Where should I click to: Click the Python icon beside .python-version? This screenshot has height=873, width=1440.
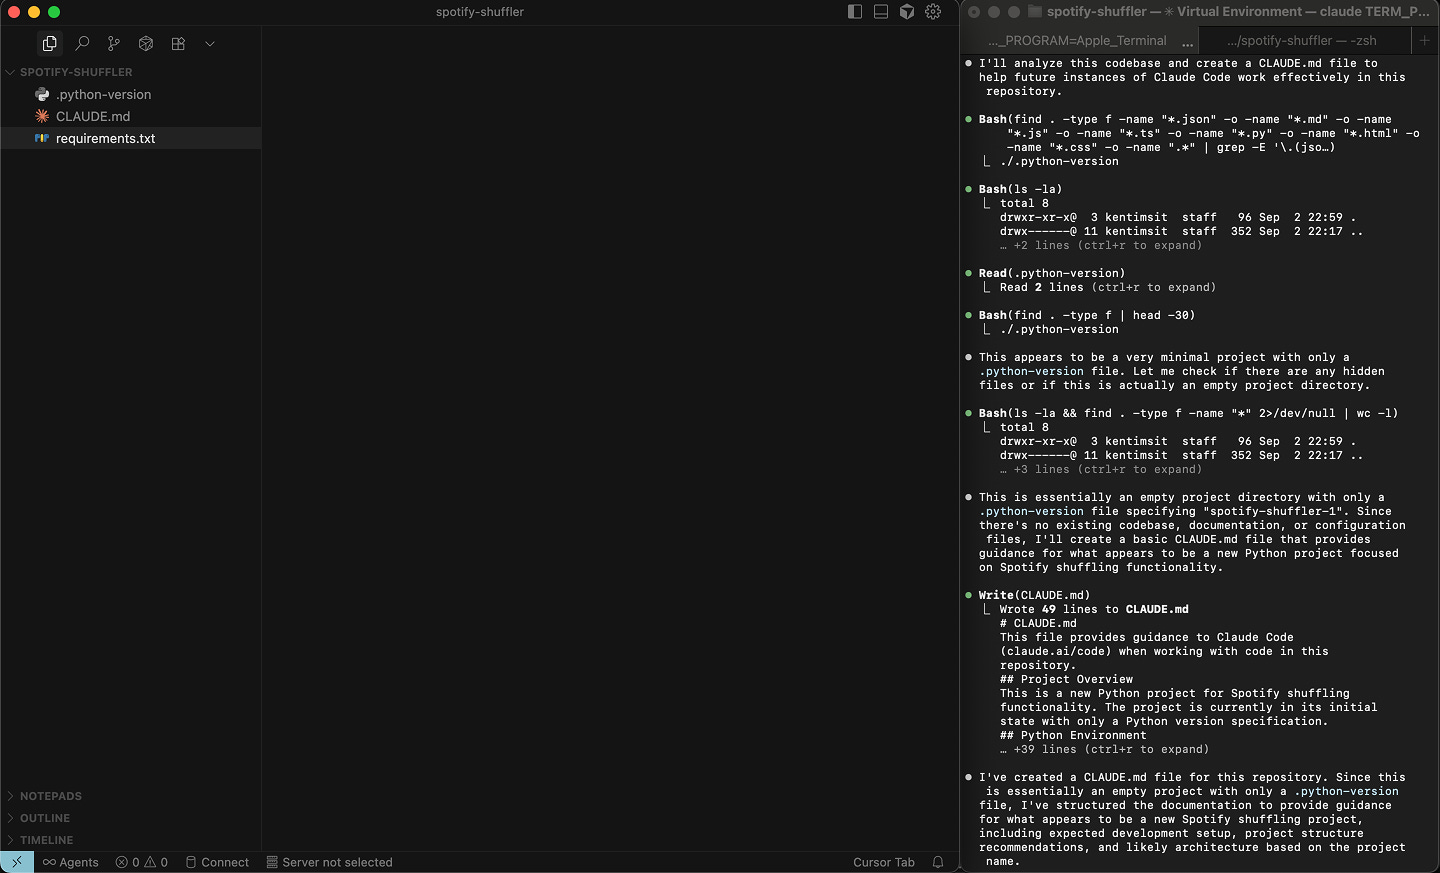pos(42,94)
